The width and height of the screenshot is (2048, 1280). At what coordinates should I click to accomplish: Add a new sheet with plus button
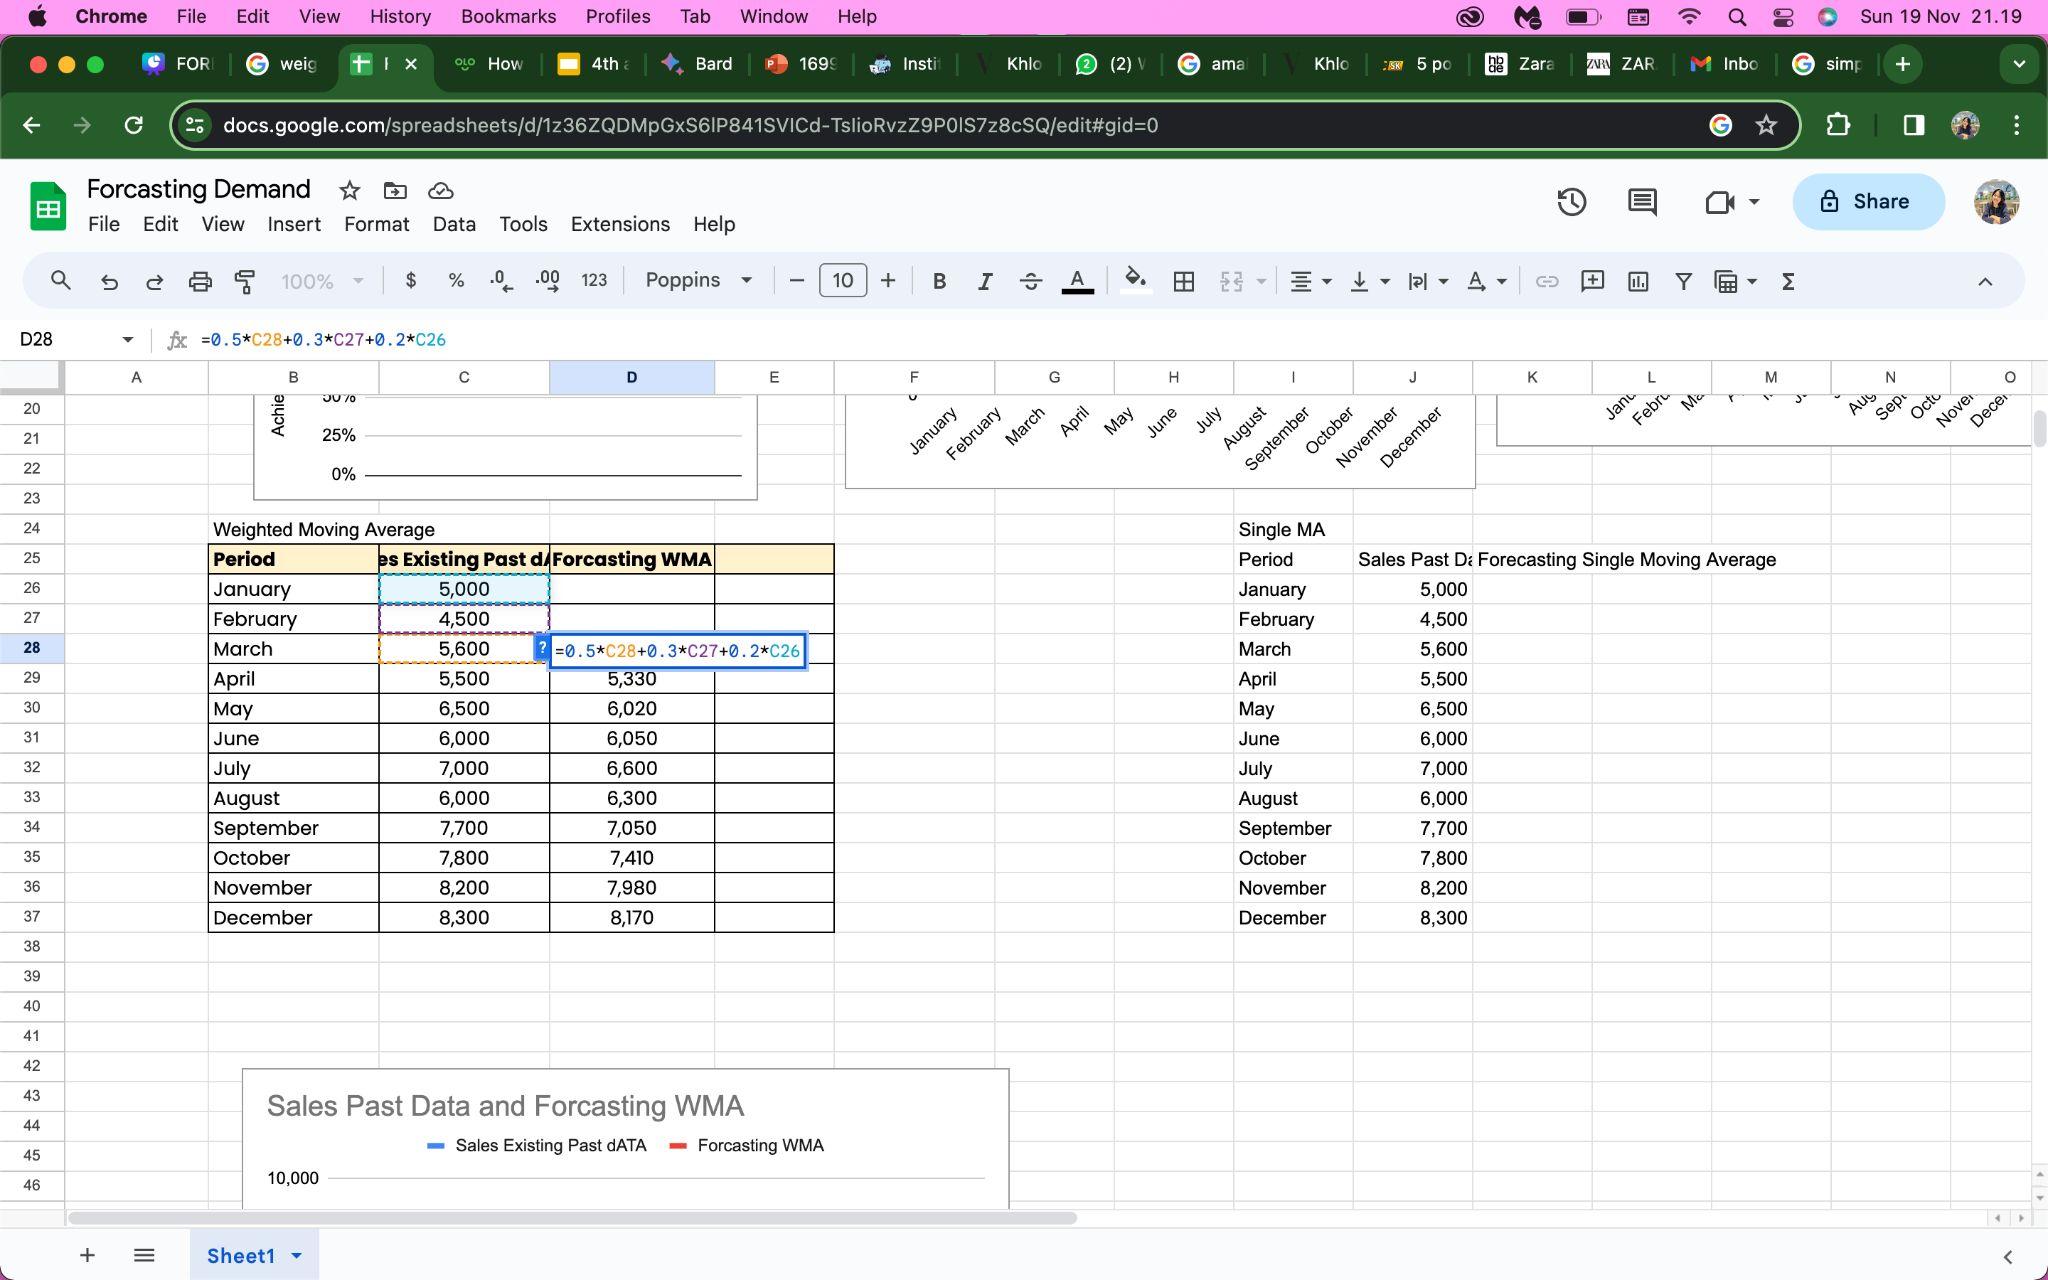[x=87, y=1256]
